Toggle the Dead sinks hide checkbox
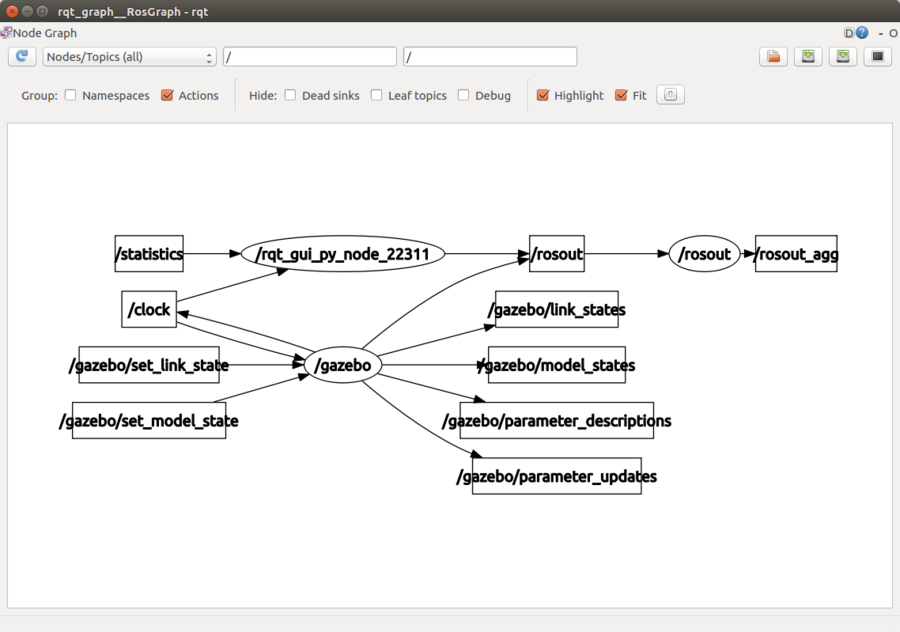The width and height of the screenshot is (900, 632). (290, 95)
